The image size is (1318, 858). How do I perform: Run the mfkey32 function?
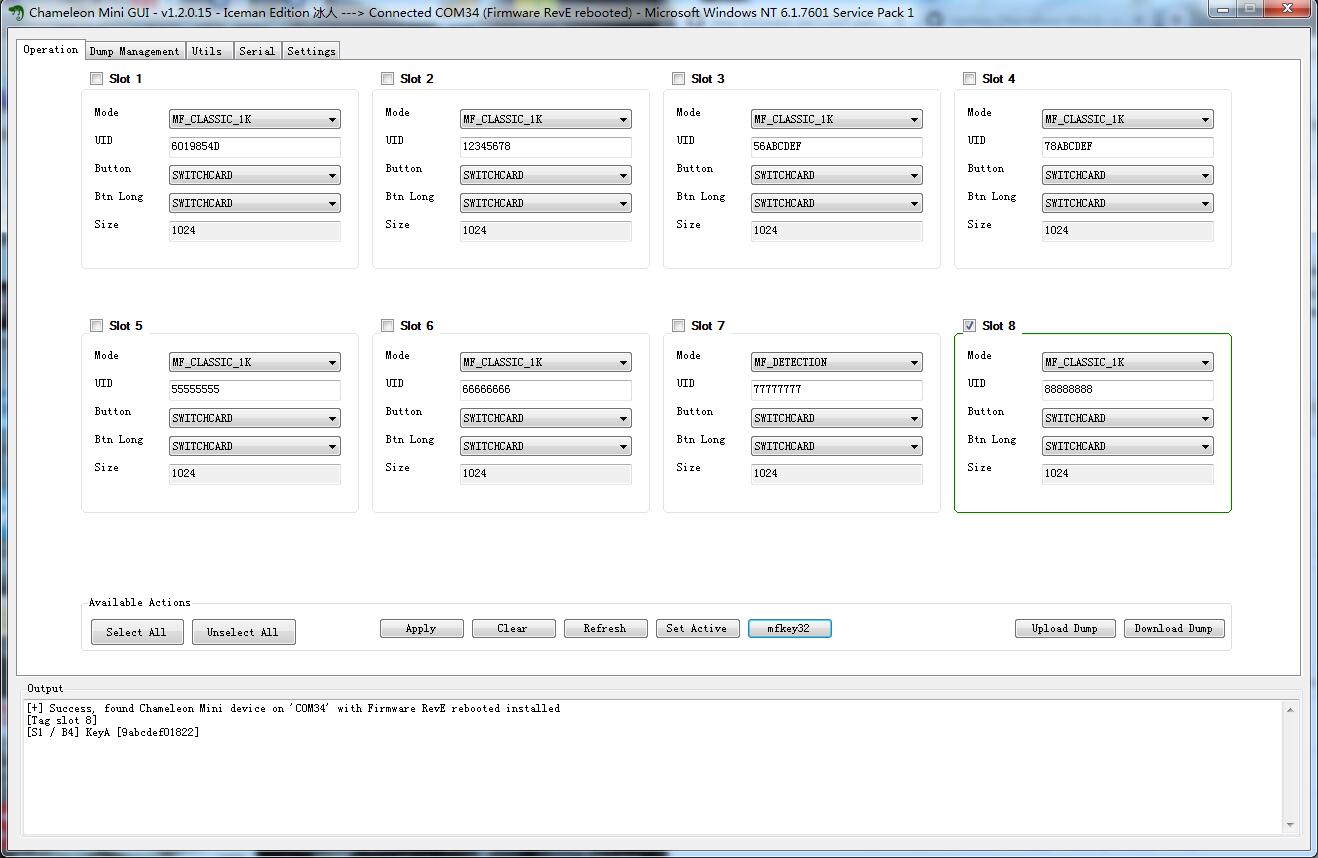(x=789, y=628)
